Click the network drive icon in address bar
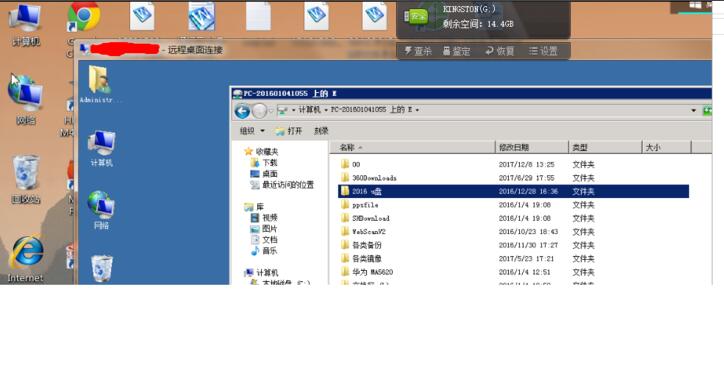 click(283, 110)
